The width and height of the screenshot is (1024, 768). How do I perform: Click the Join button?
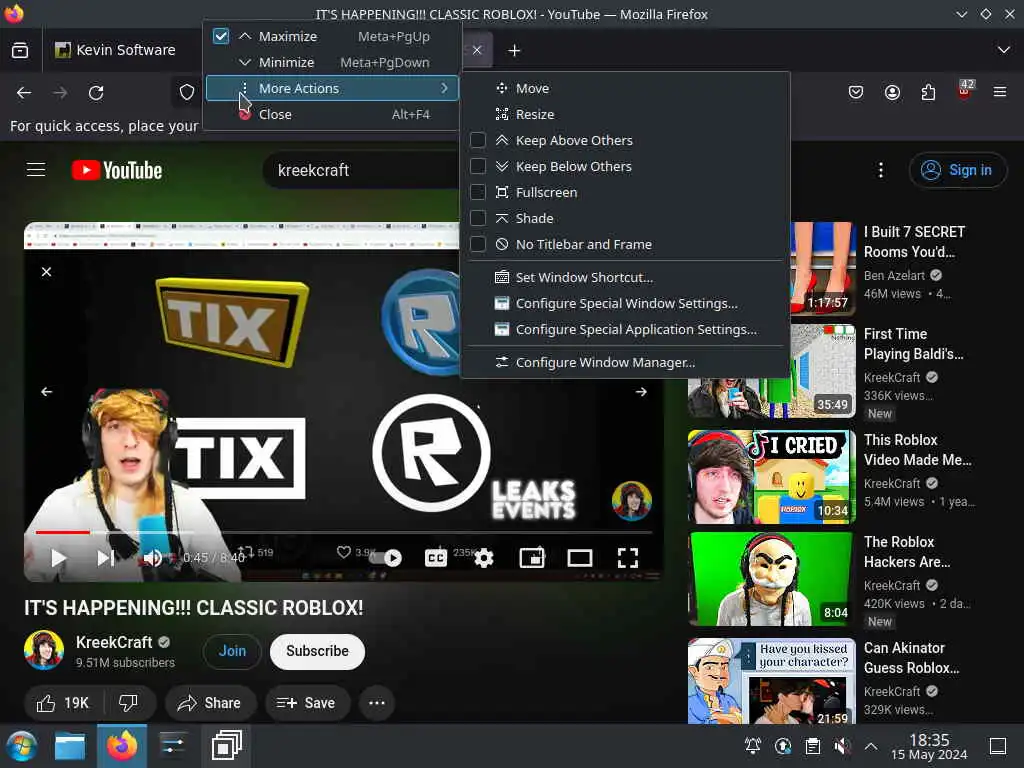pyautogui.click(x=232, y=651)
